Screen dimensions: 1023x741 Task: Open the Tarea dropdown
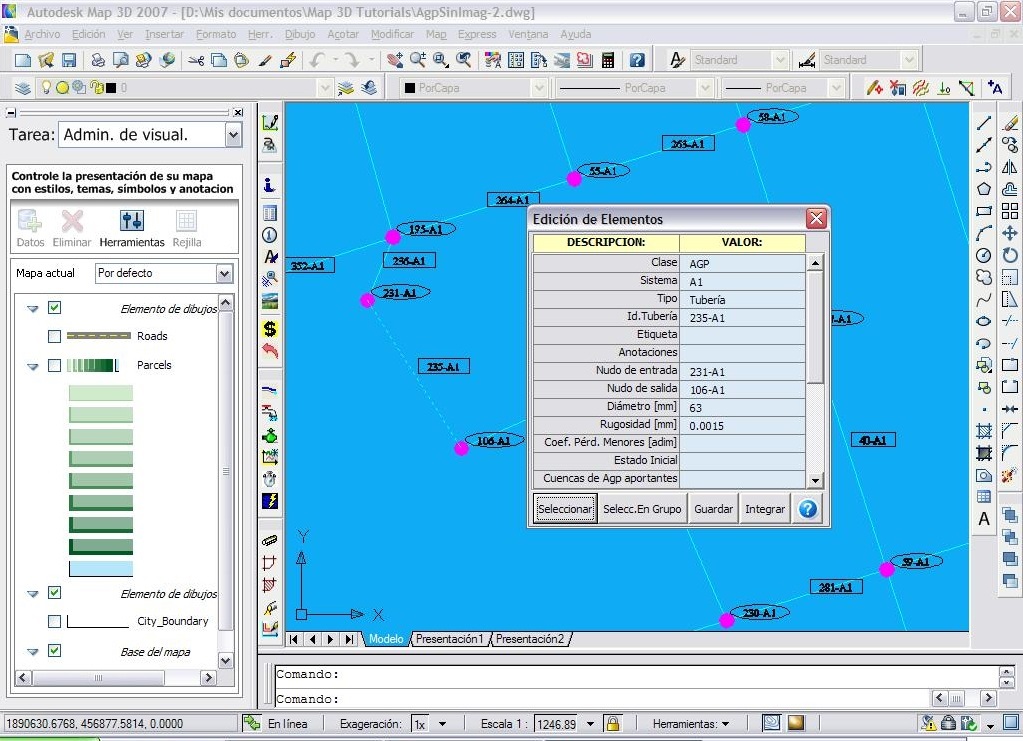point(233,134)
